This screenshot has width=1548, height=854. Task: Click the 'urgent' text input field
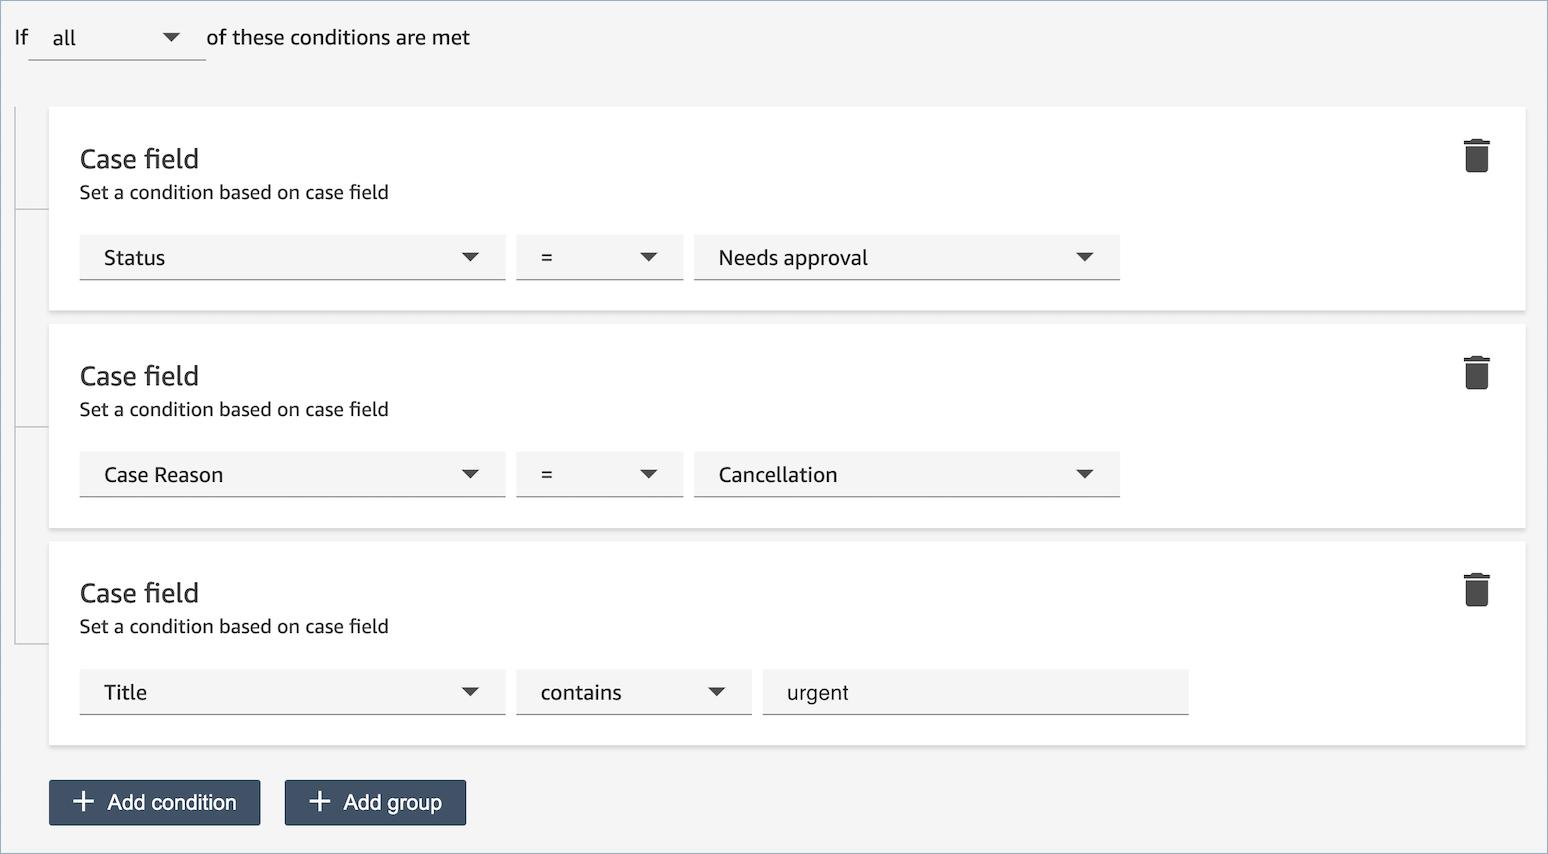[x=975, y=692]
